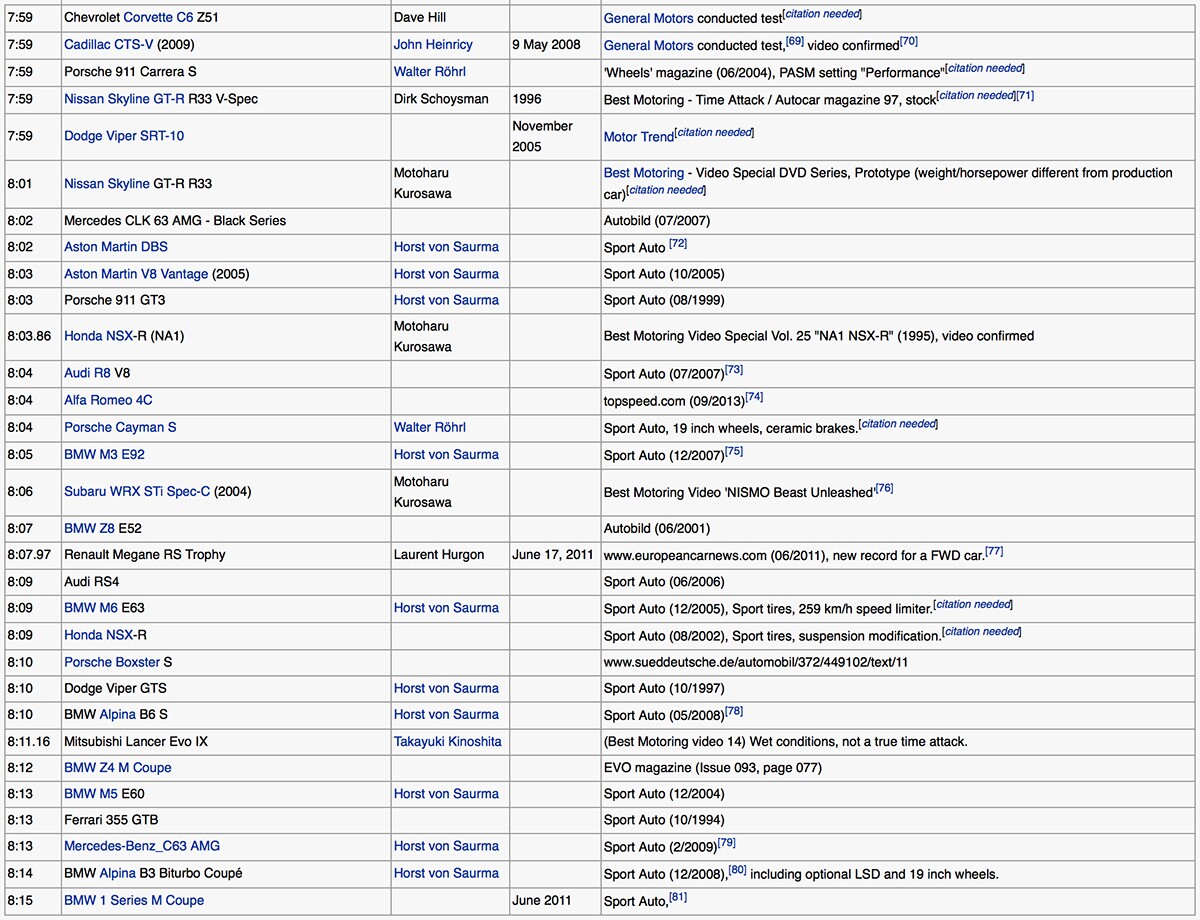Click citation needed in BMW M6 row
Screen dimensions: 1200x920
pos(974,603)
